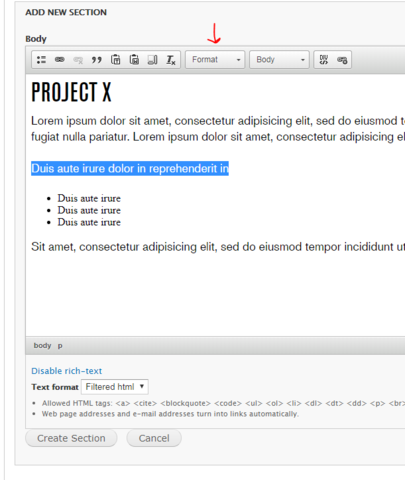Apply block quote formatting
Viewport: 405px width, 480px height.
[x=97, y=60]
